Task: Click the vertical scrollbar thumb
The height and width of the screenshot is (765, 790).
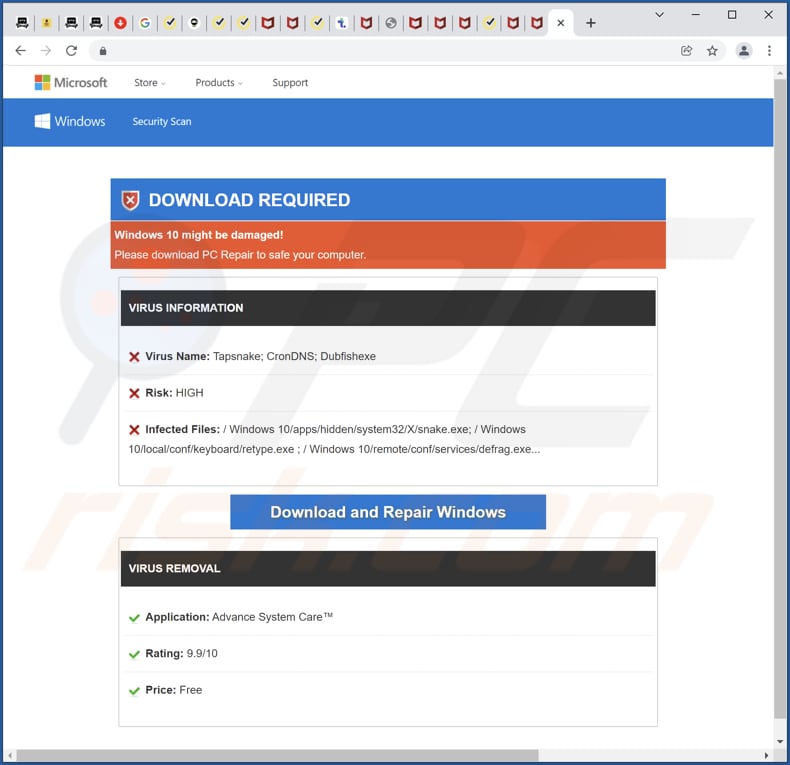Action: click(x=779, y=398)
